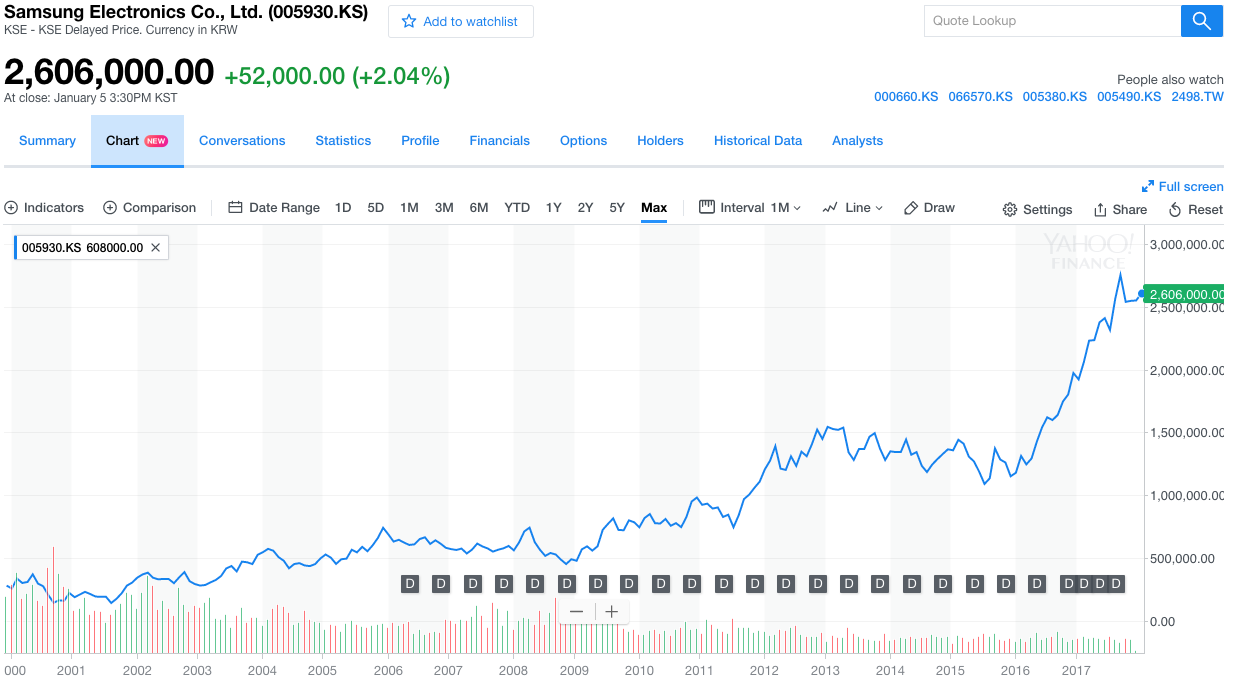Select the YTD time range
Viewport: 1234px width, 686px height.
(517, 208)
